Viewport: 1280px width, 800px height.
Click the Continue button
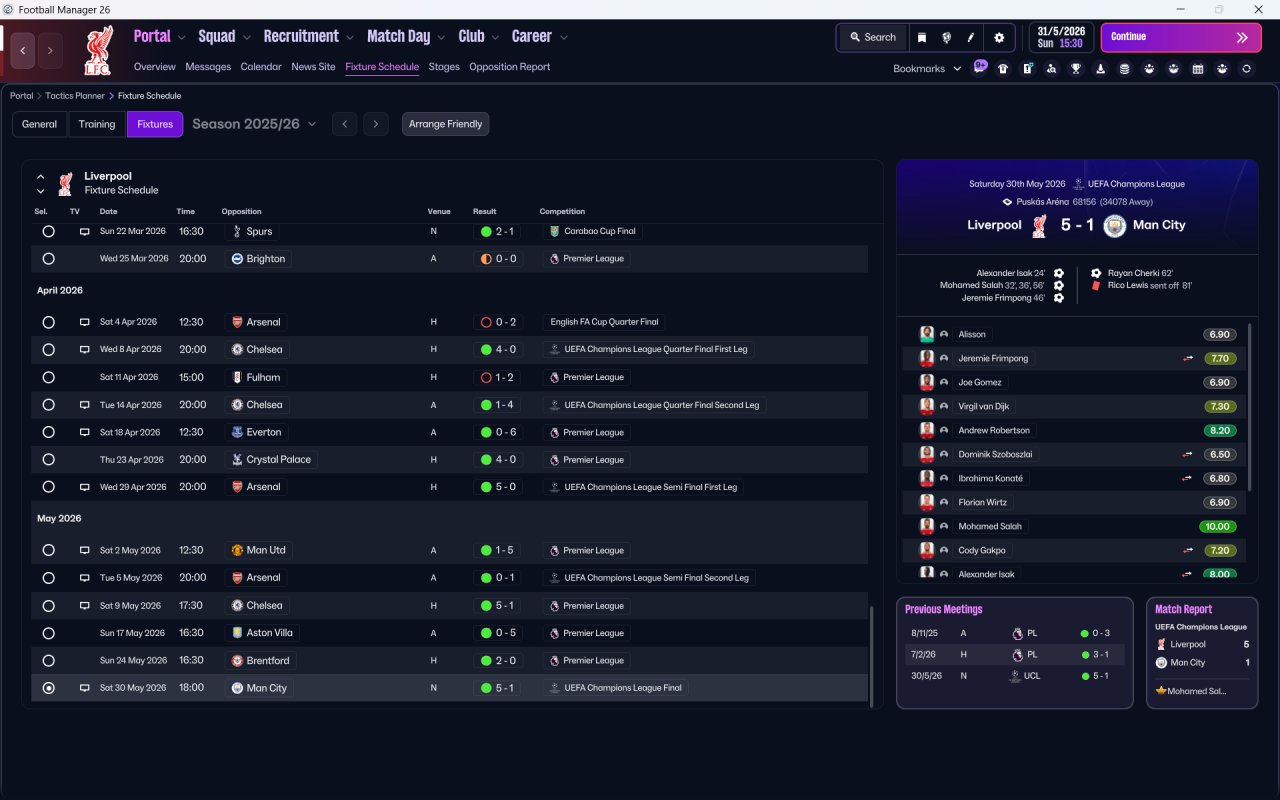click(x=1181, y=37)
